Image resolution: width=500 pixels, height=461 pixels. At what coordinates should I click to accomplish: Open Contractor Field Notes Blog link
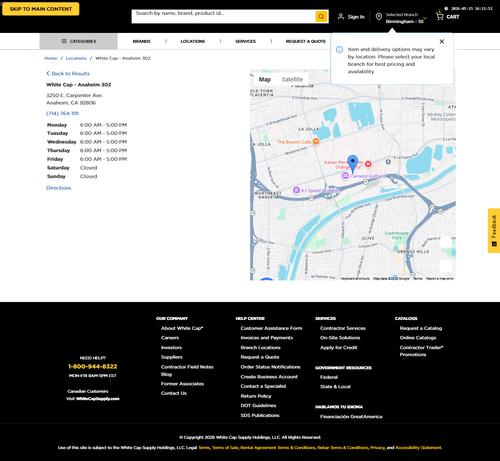187,370
